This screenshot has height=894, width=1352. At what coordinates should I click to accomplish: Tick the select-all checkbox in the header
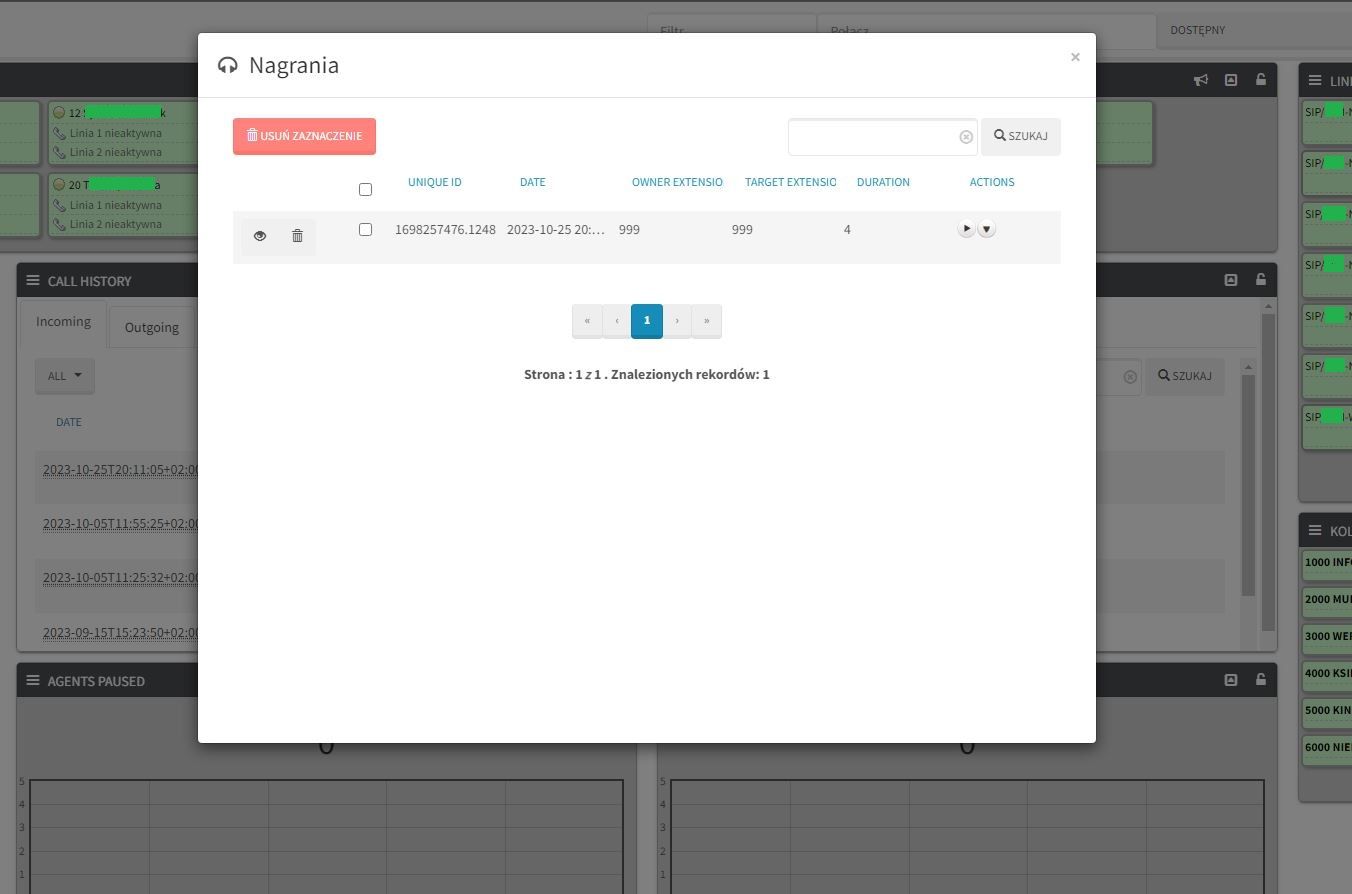tap(365, 189)
